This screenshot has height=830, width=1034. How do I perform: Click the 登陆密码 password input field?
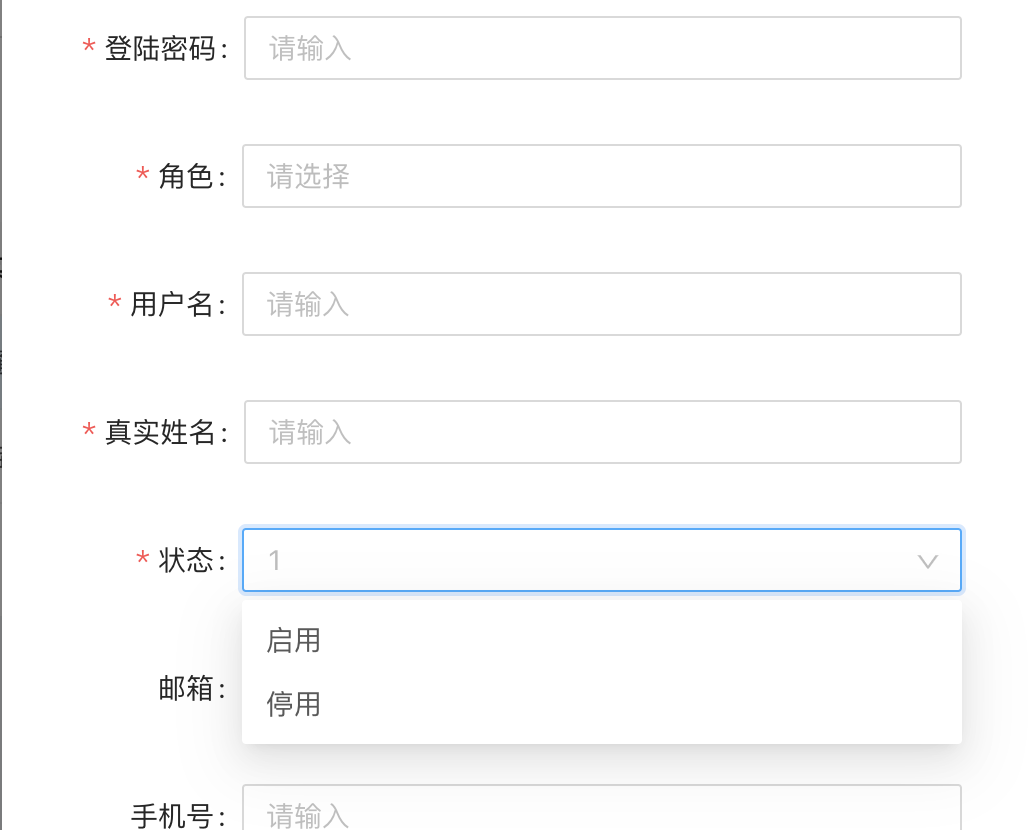click(x=602, y=47)
